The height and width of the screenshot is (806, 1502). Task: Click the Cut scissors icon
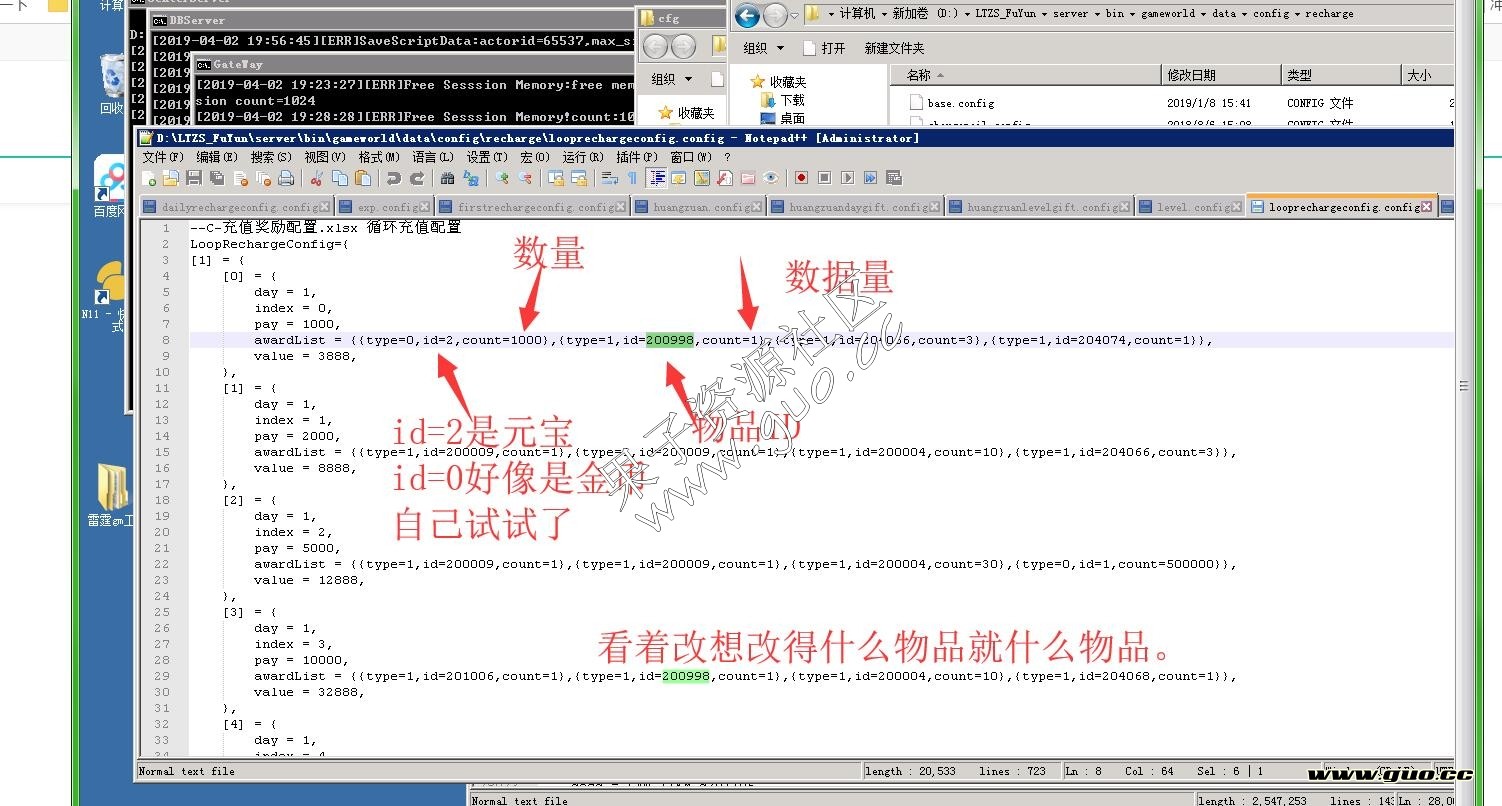pos(317,178)
